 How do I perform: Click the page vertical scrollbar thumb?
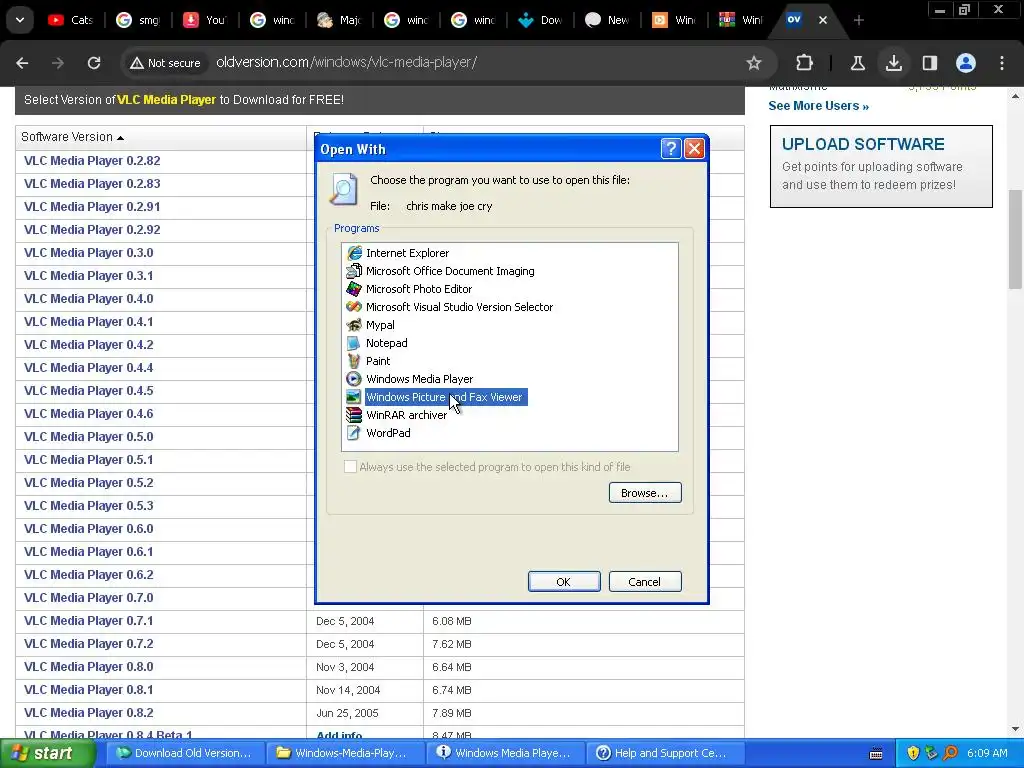tap(1015, 239)
